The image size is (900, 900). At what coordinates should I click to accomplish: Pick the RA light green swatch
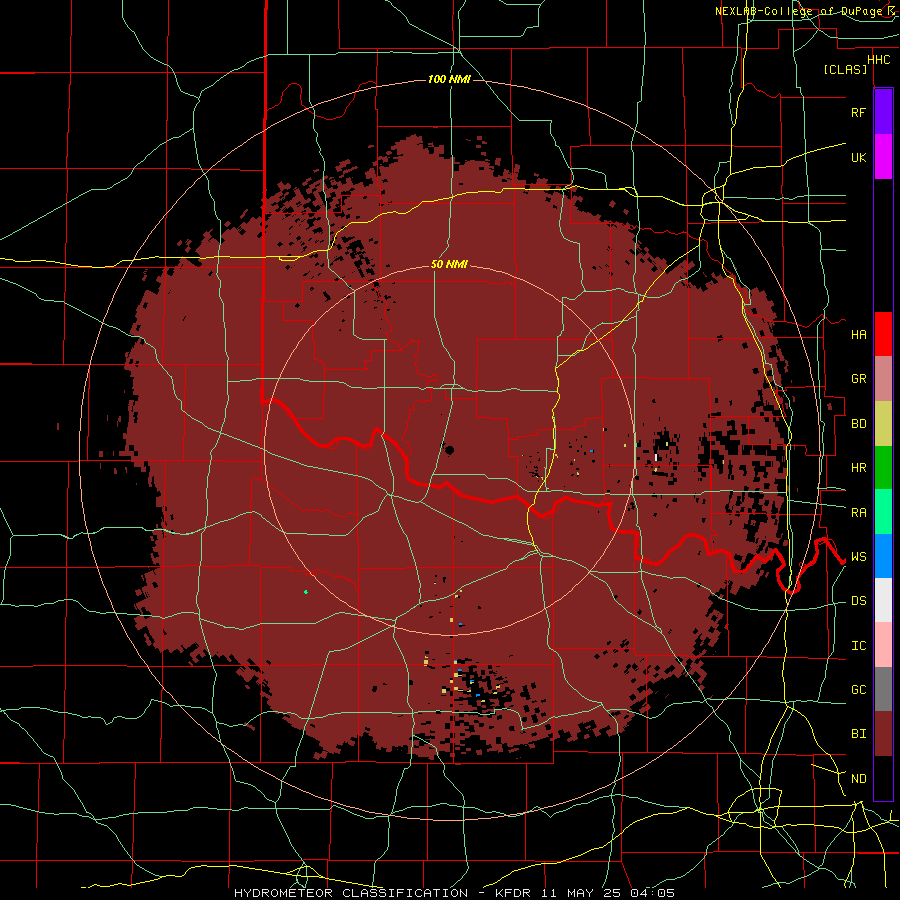pyautogui.click(x=883, y=512)
